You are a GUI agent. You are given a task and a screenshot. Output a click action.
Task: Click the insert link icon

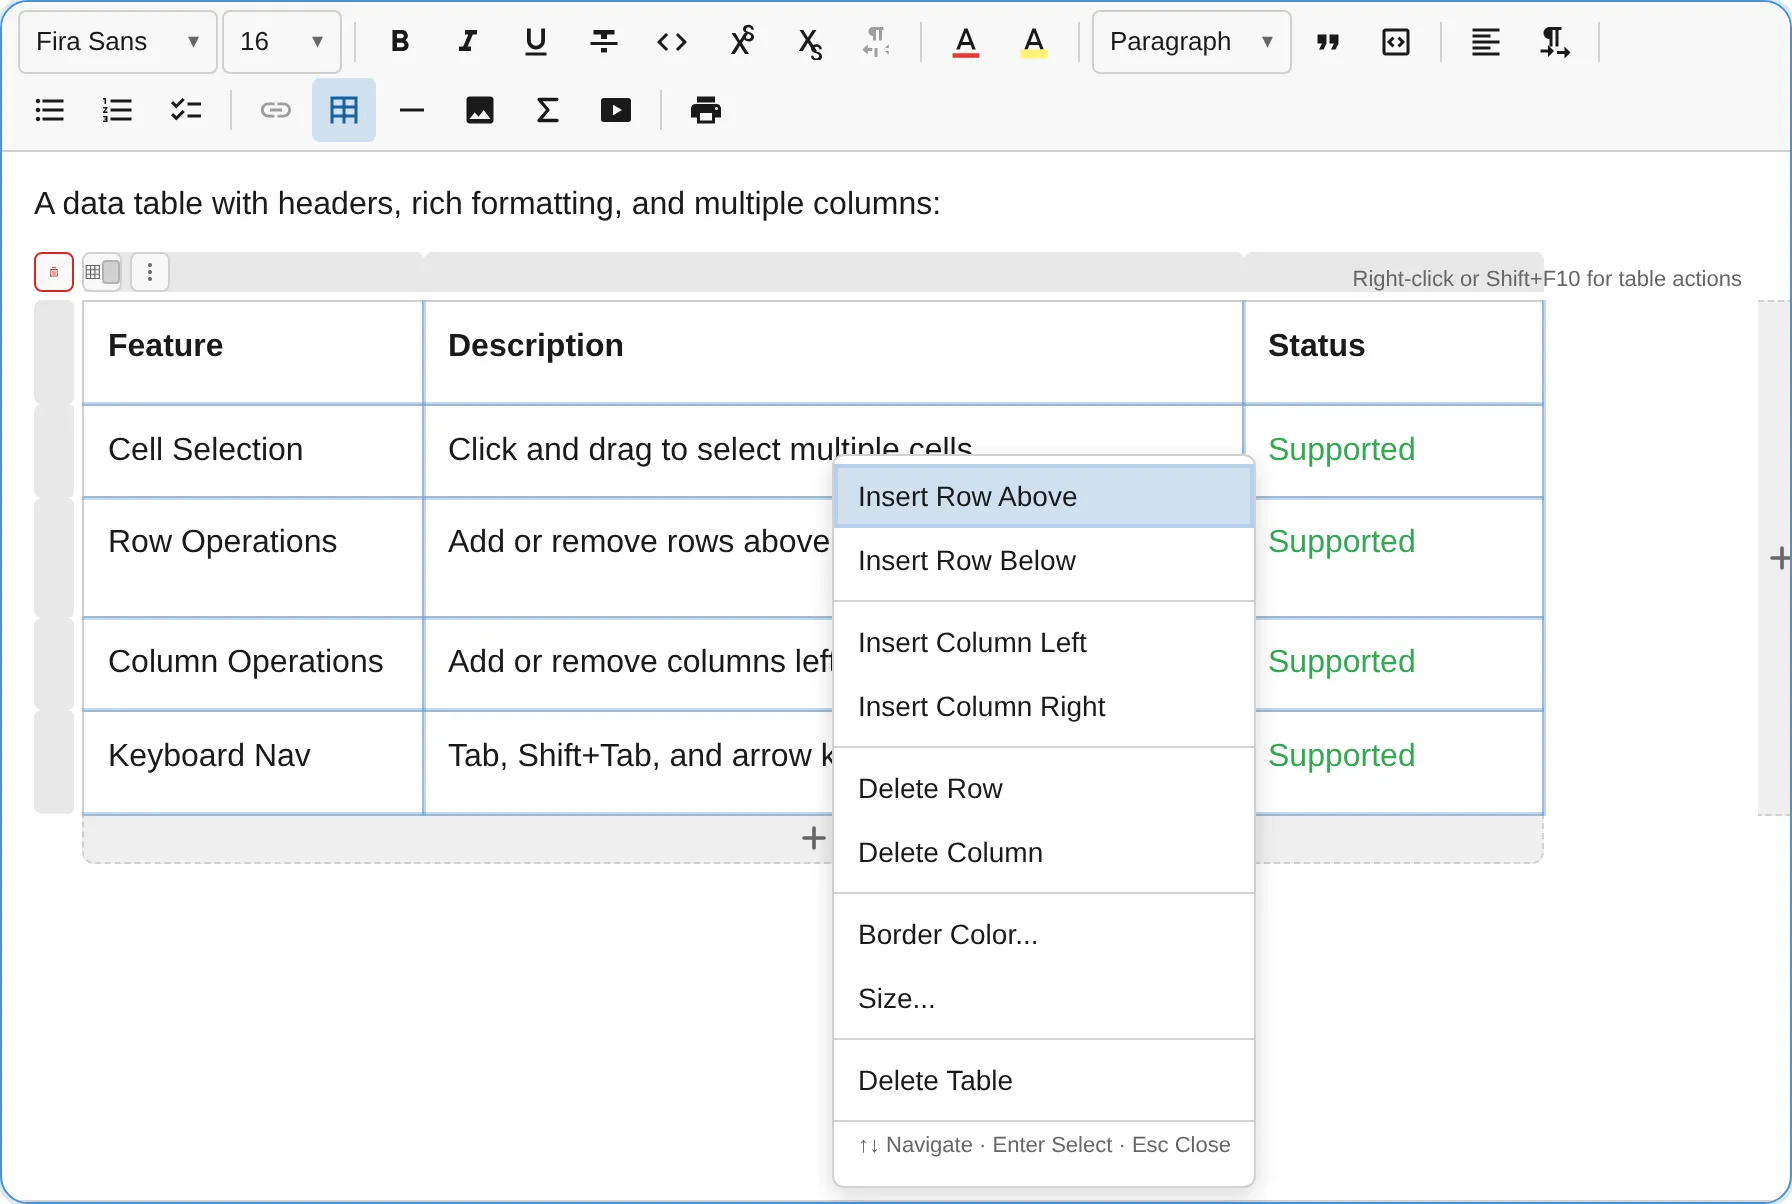point(276,110)
